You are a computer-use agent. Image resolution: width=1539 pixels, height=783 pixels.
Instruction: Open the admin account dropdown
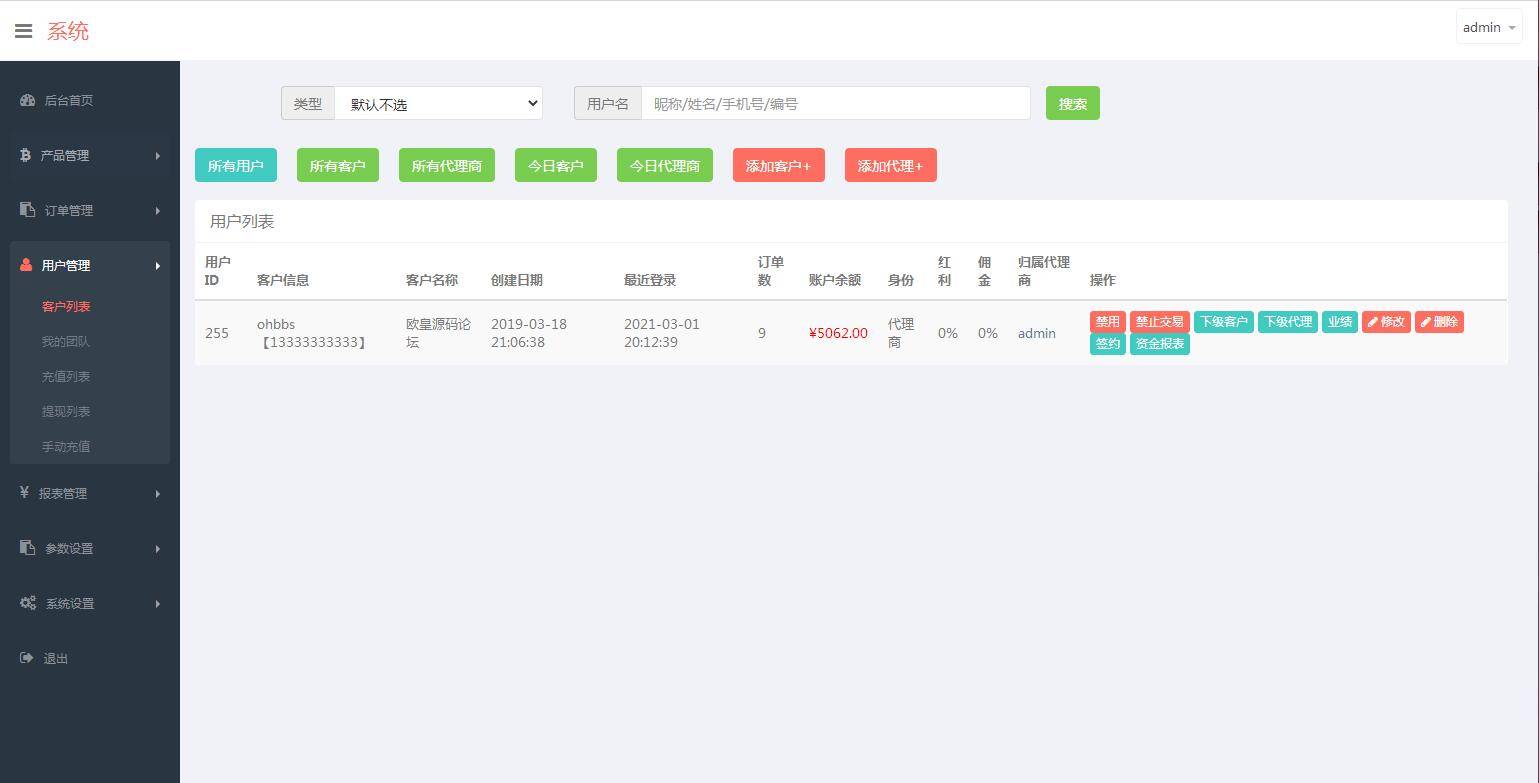tap(1488, 28)
